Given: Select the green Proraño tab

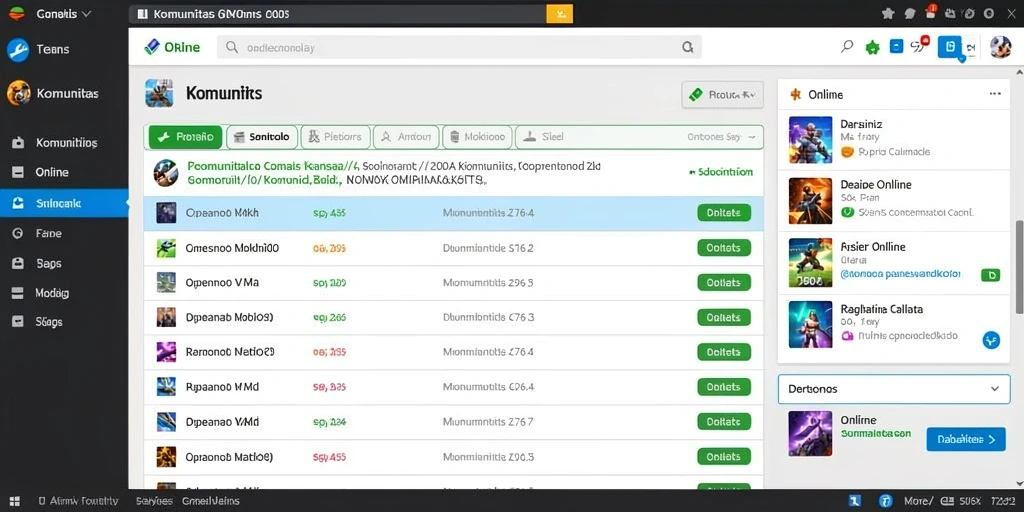Looking at the screenshot, I should pos(185,137).
